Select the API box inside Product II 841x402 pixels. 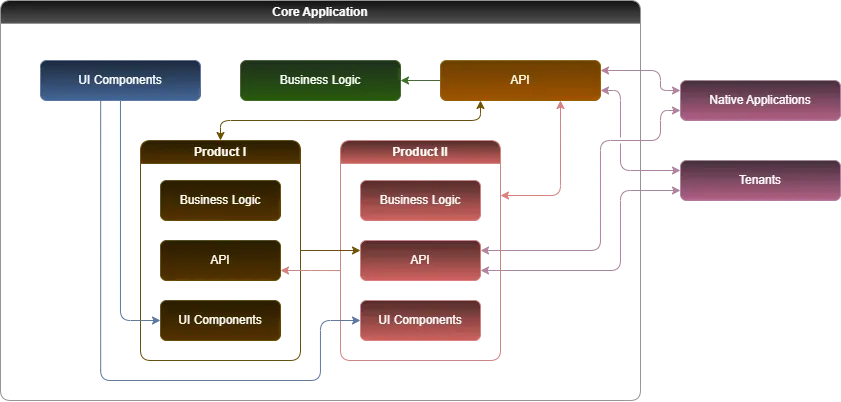click(420, 260)
